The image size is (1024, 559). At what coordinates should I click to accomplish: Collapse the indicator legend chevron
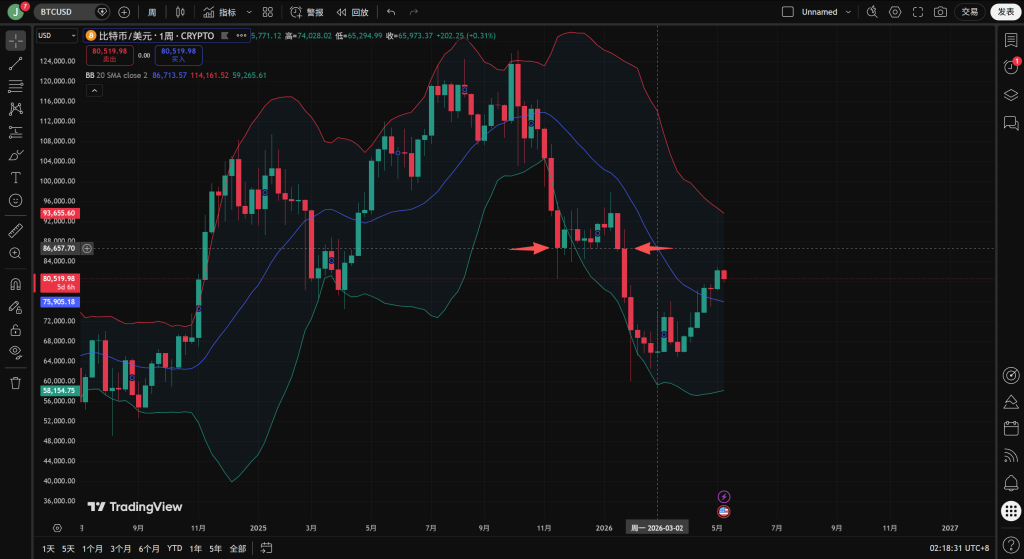pos(94,90)
